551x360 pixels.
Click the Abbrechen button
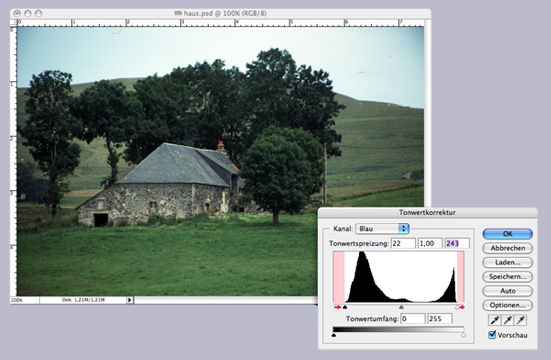(x=507, y=248)
